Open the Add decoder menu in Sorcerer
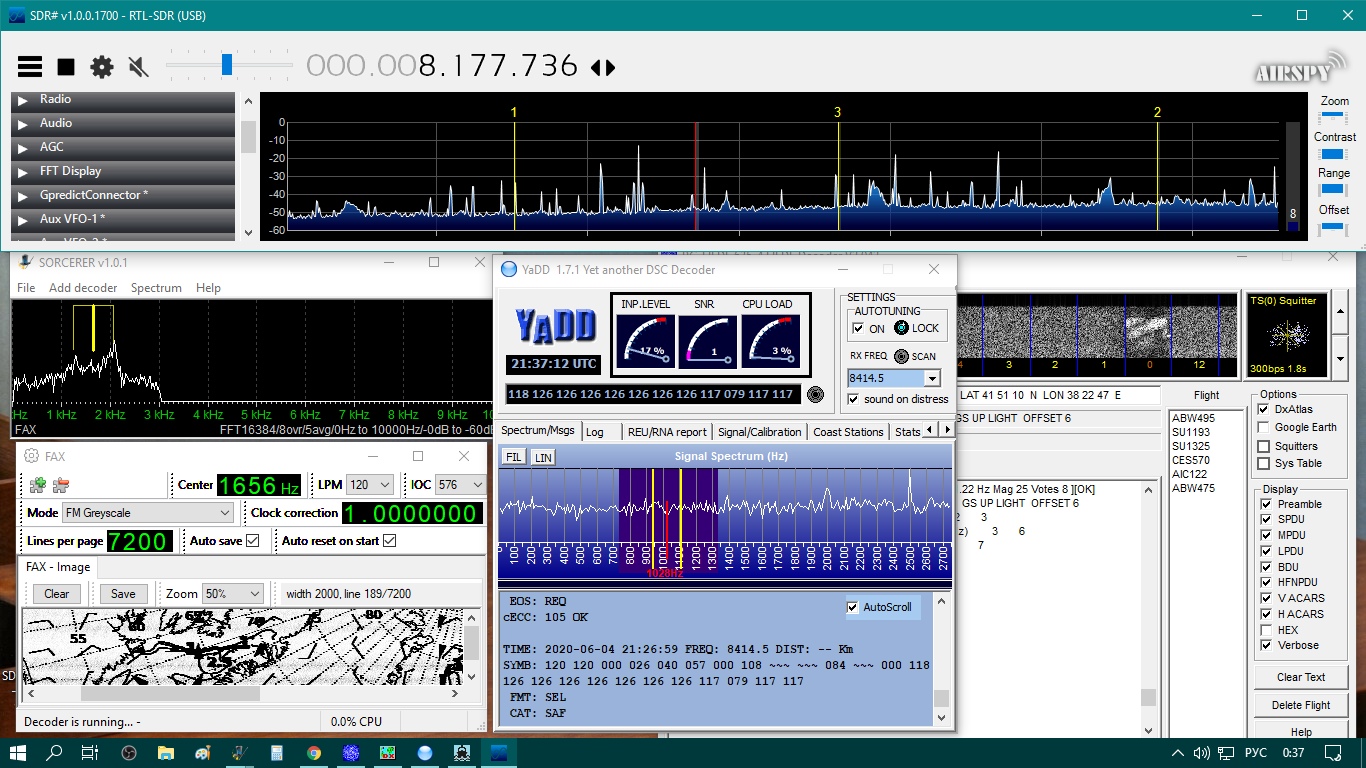 pos(84,287)
